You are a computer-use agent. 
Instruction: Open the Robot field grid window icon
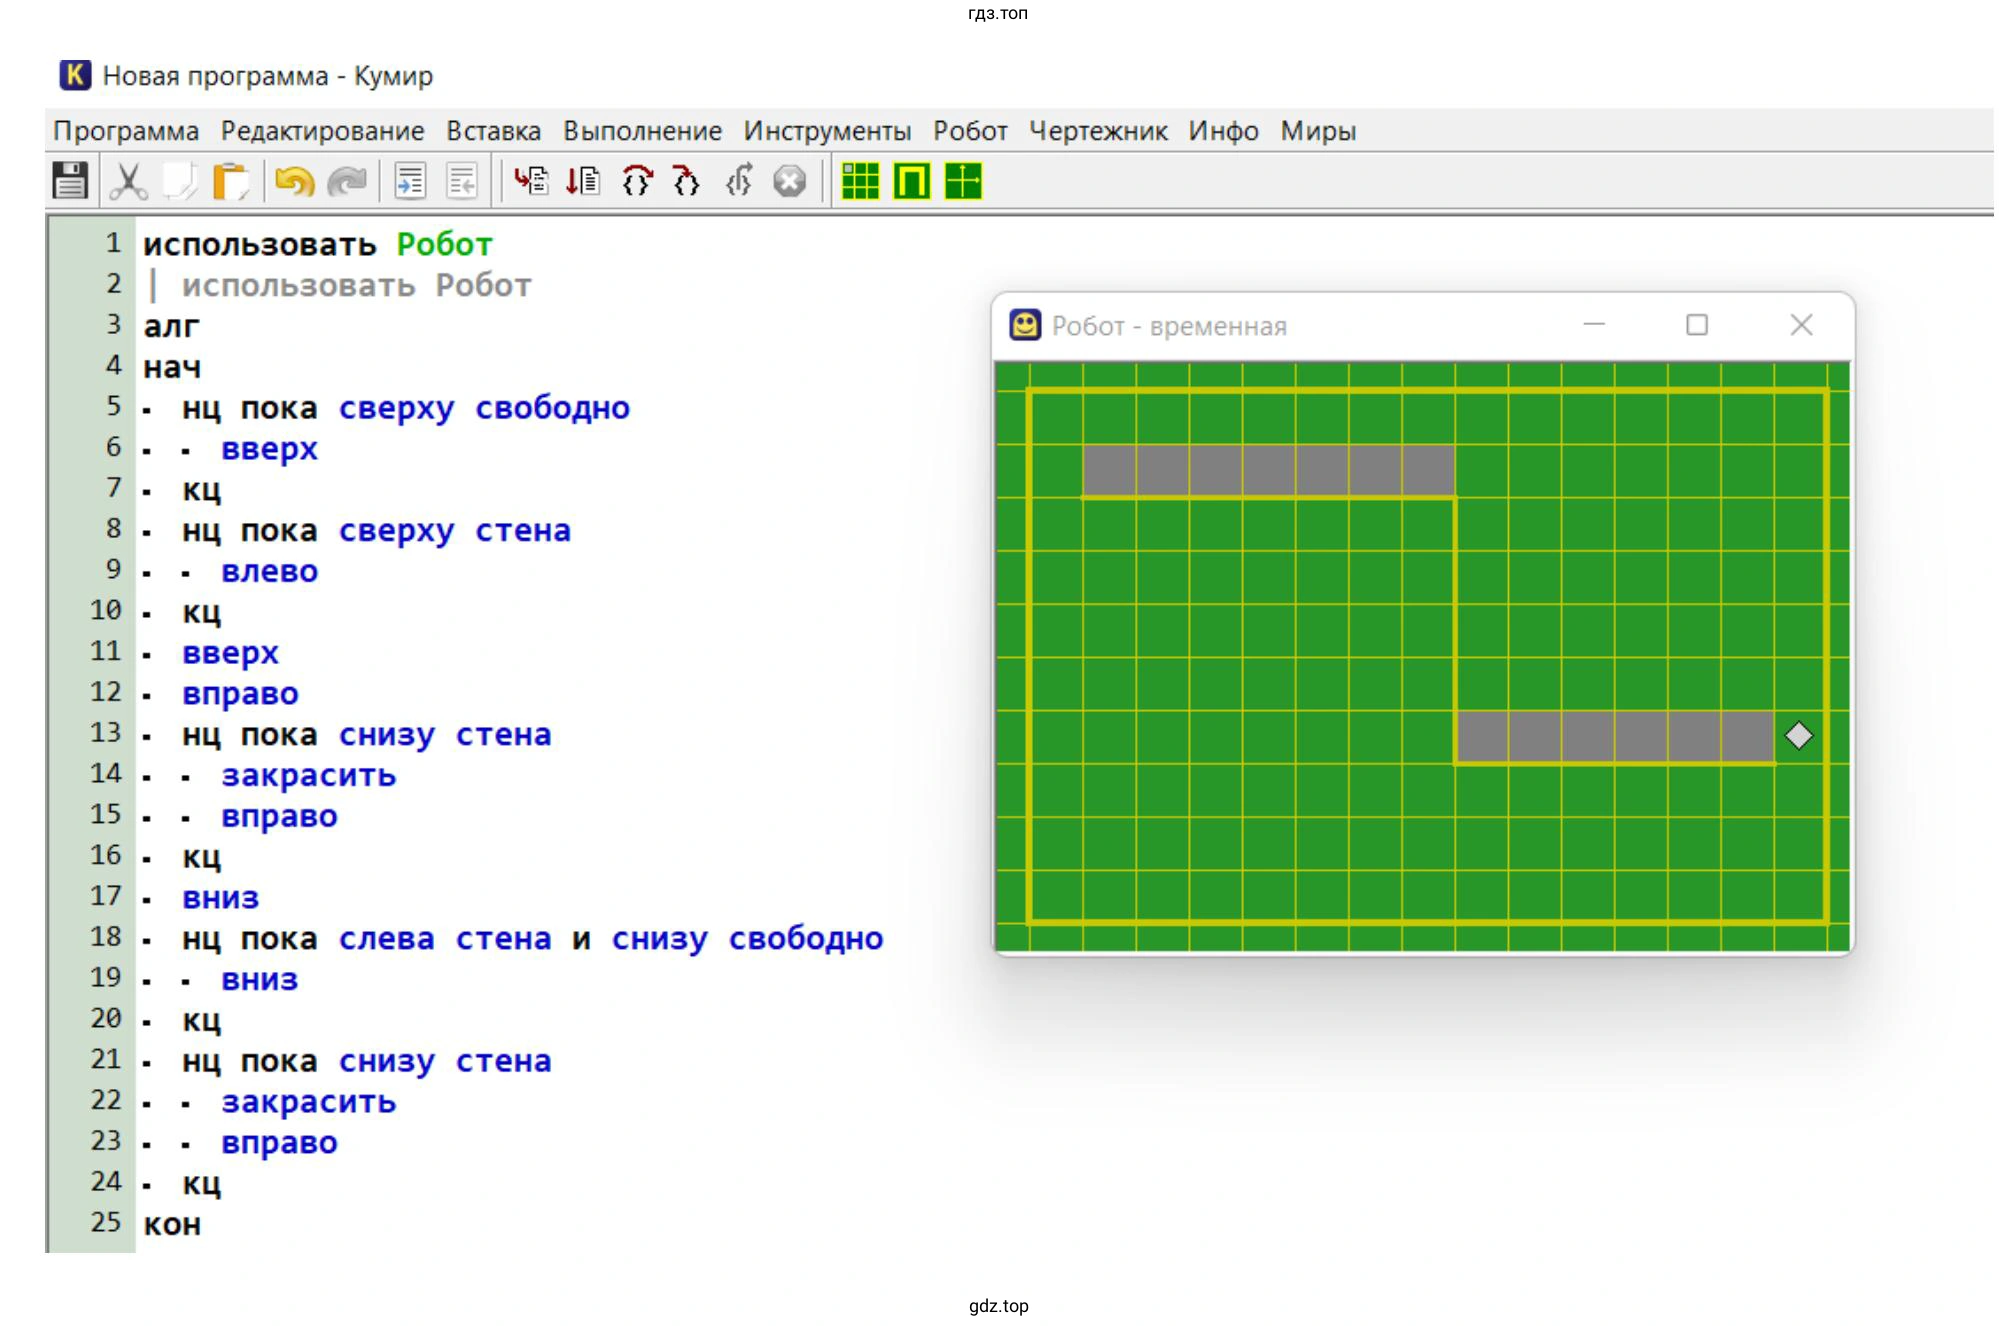pos(860,181)
